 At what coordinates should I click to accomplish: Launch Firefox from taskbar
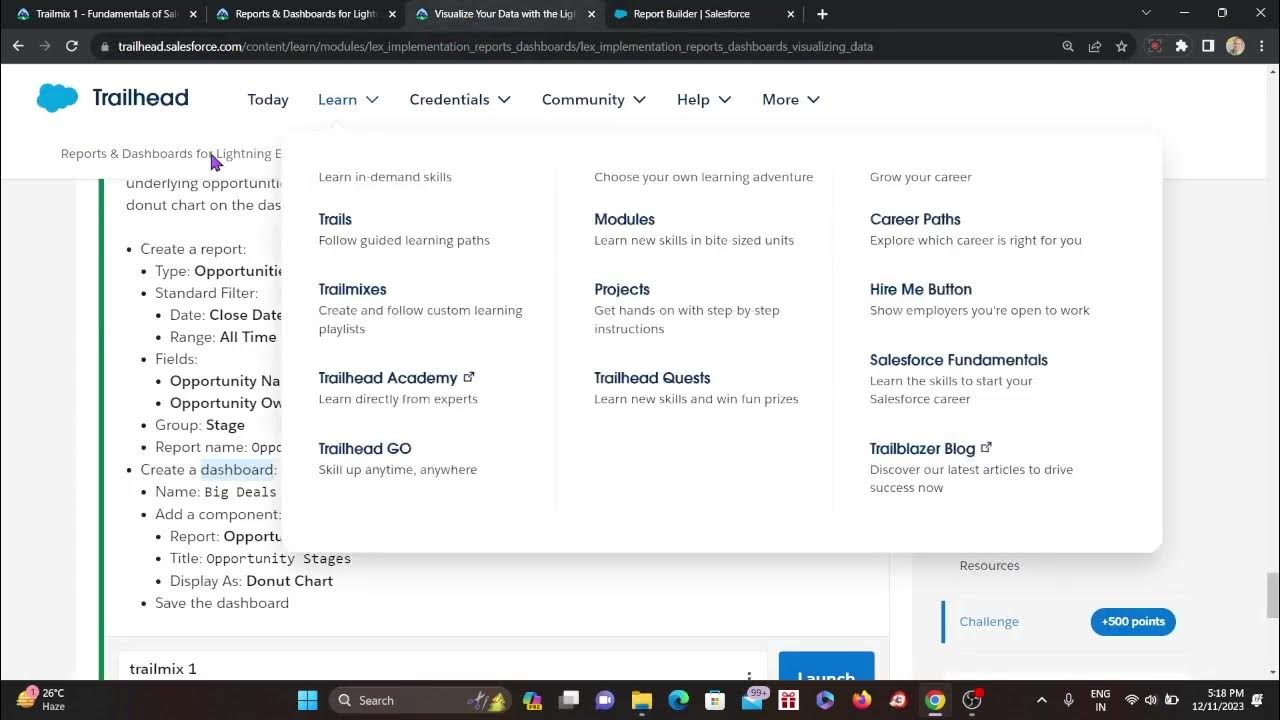pyautogui.click(x=862, y=700)
